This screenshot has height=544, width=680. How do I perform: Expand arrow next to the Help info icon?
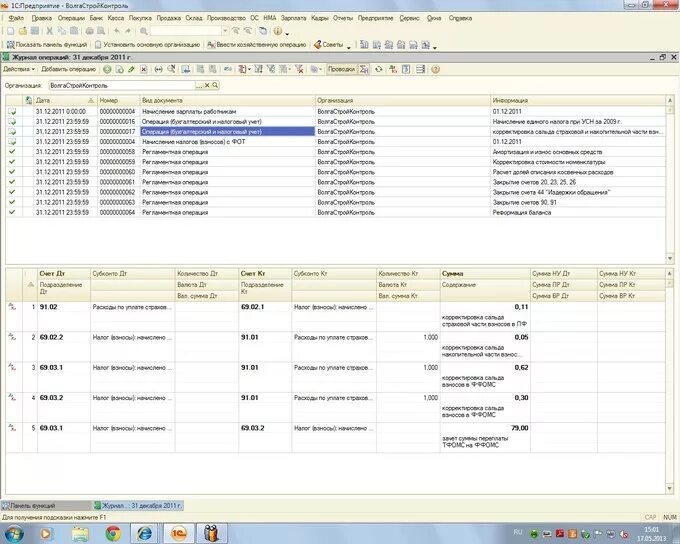(287, 33)
